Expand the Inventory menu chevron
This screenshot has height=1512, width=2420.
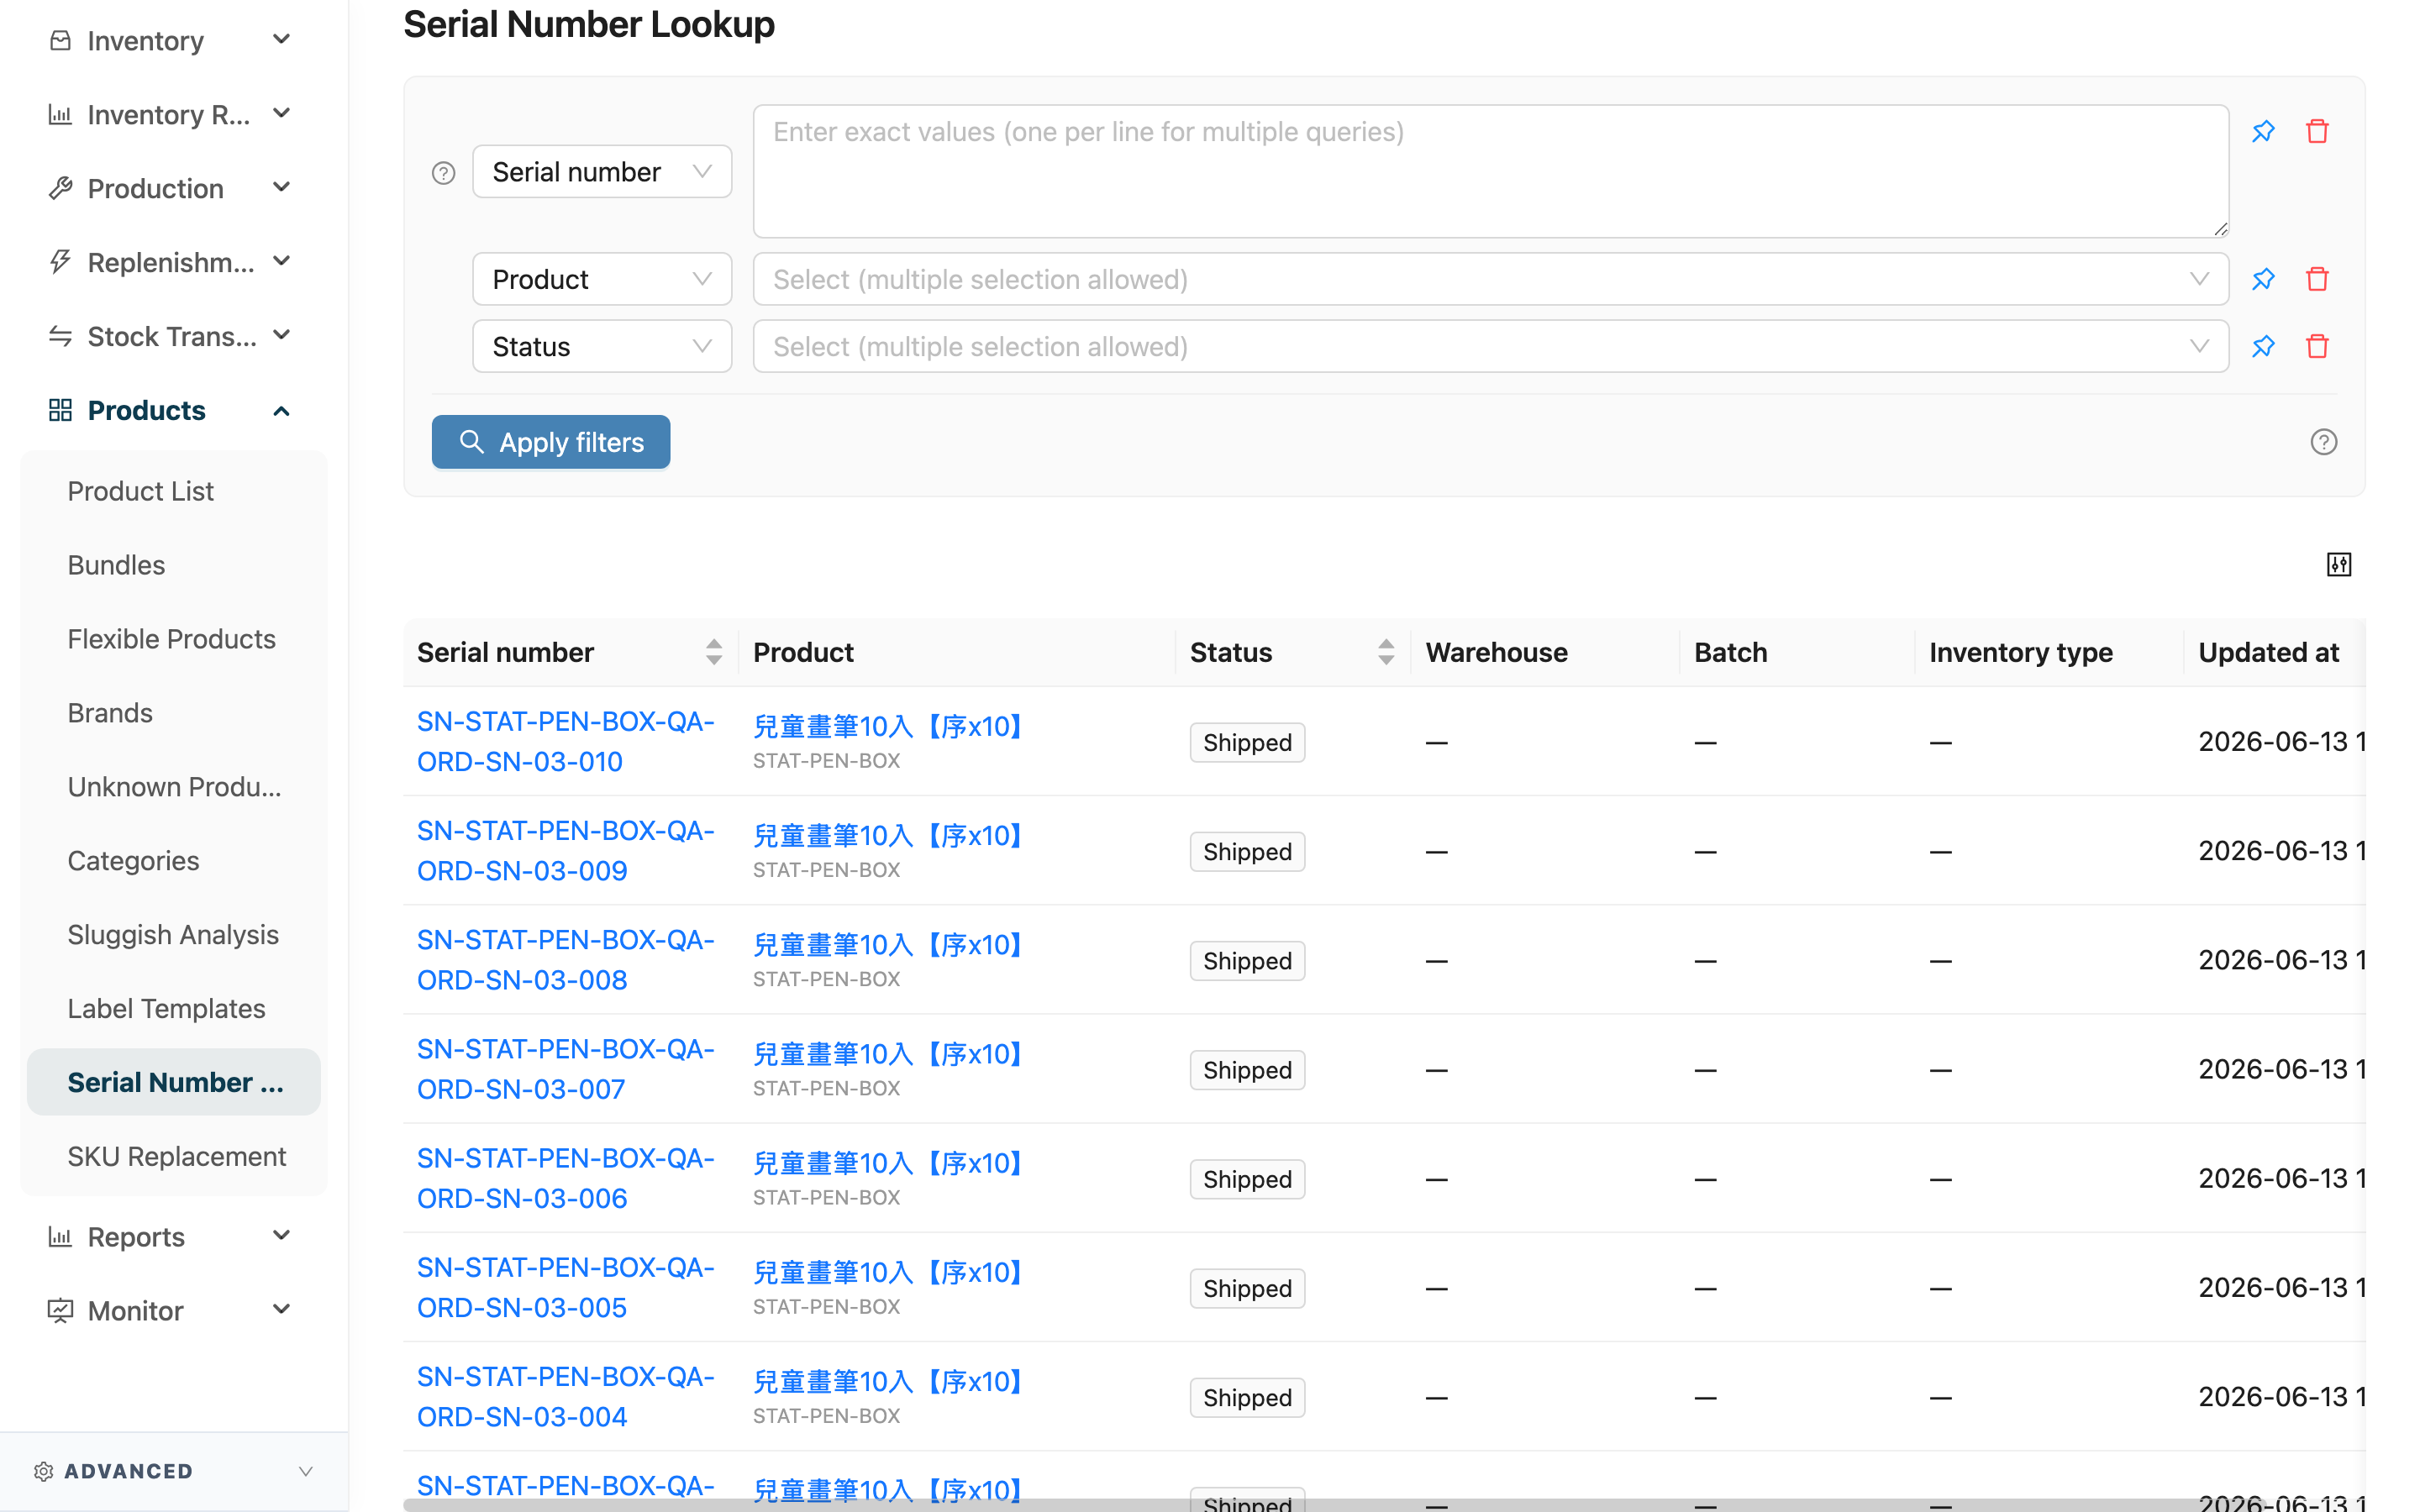coord(282,39)
